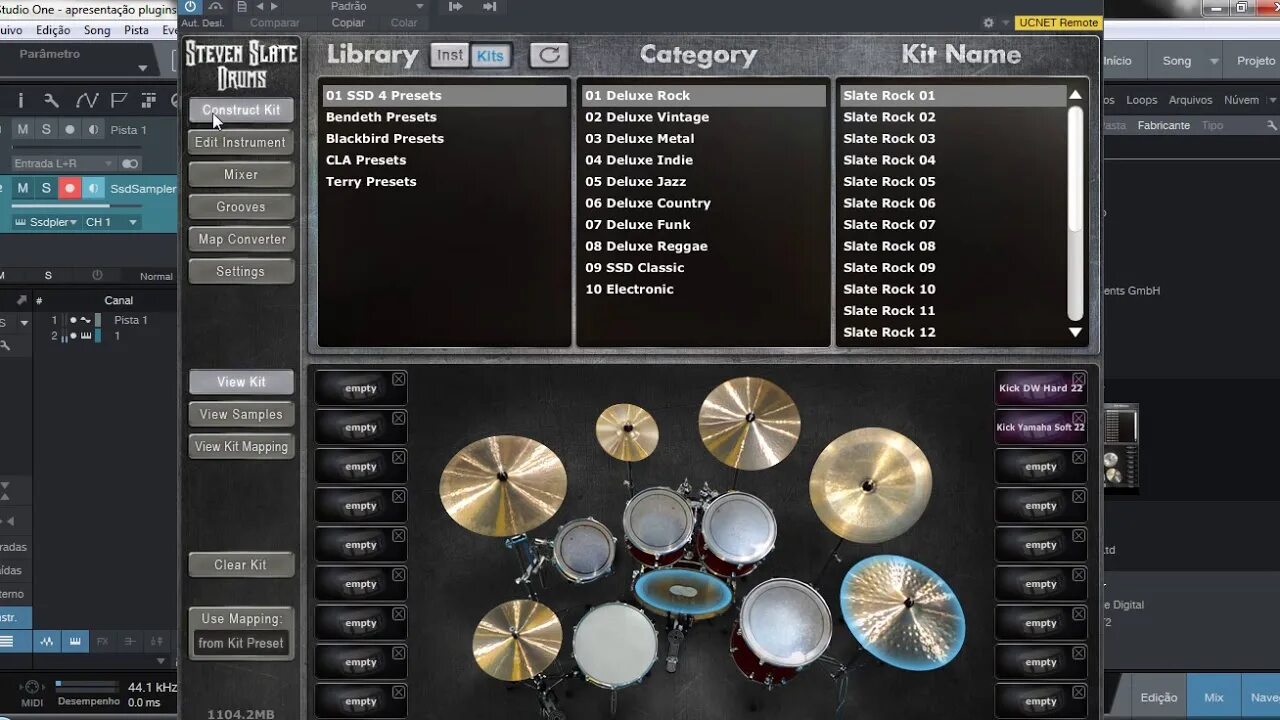Mute the Pista 1 track
Viewport: 1280px width, 720px height.
(23, 130)
